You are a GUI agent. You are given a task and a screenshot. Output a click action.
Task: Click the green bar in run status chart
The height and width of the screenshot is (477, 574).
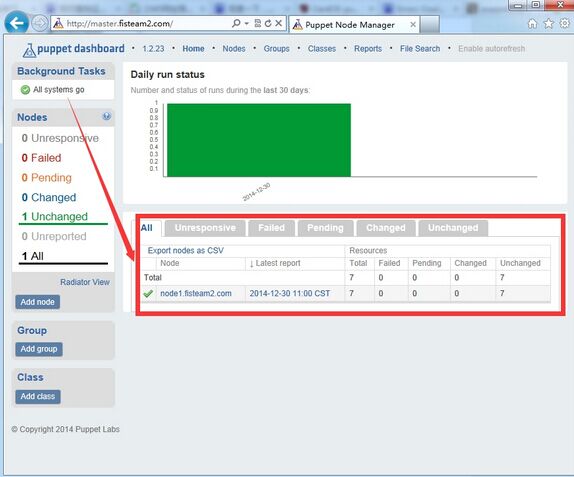[259, 140]
